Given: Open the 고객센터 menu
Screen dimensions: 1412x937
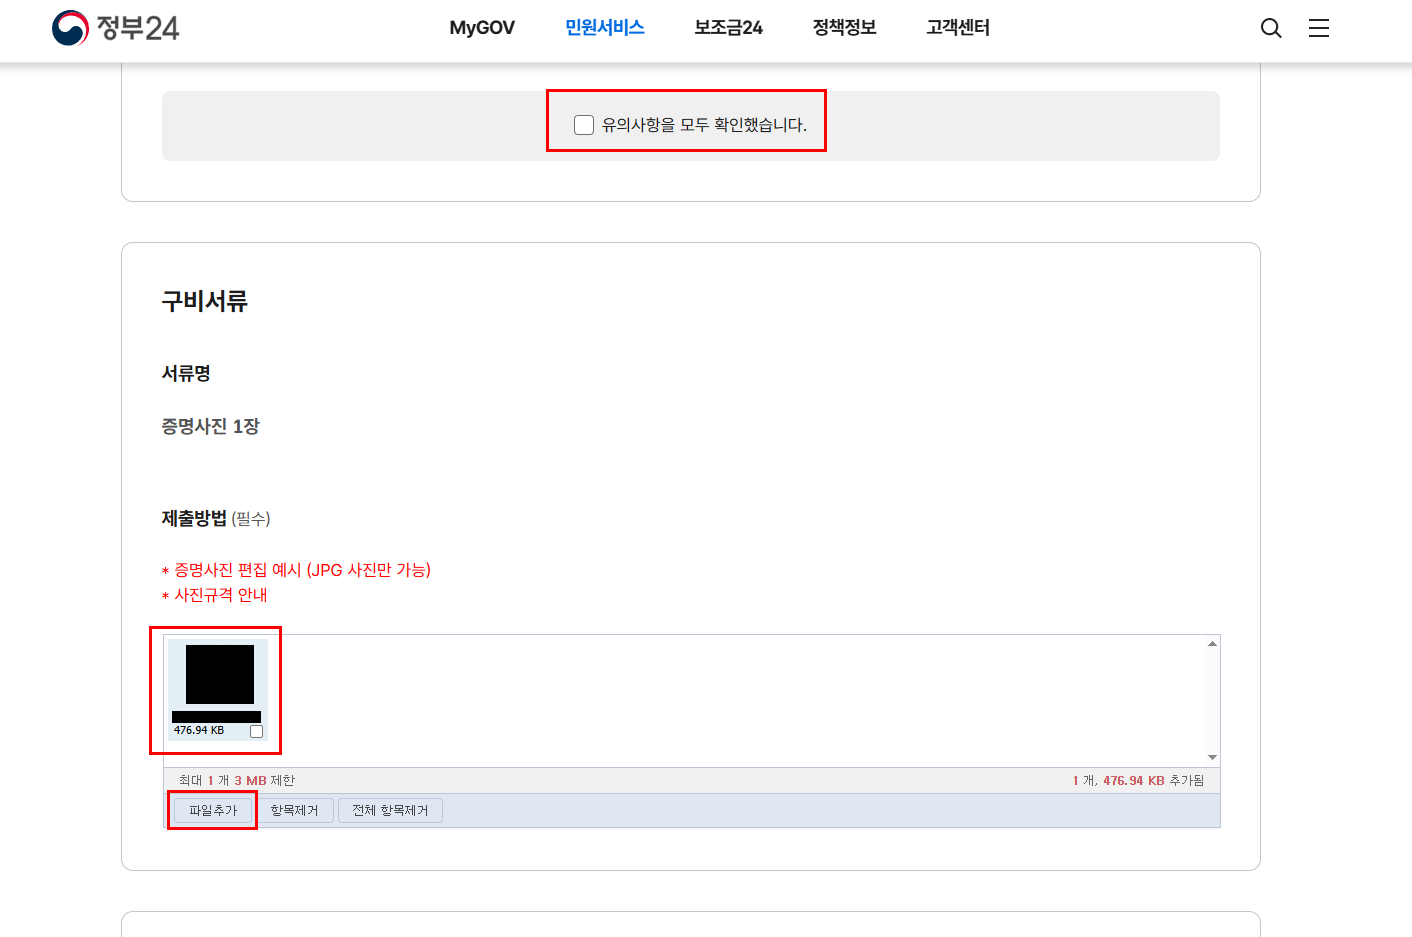Looking at the screenshot, I should point(958,28).
